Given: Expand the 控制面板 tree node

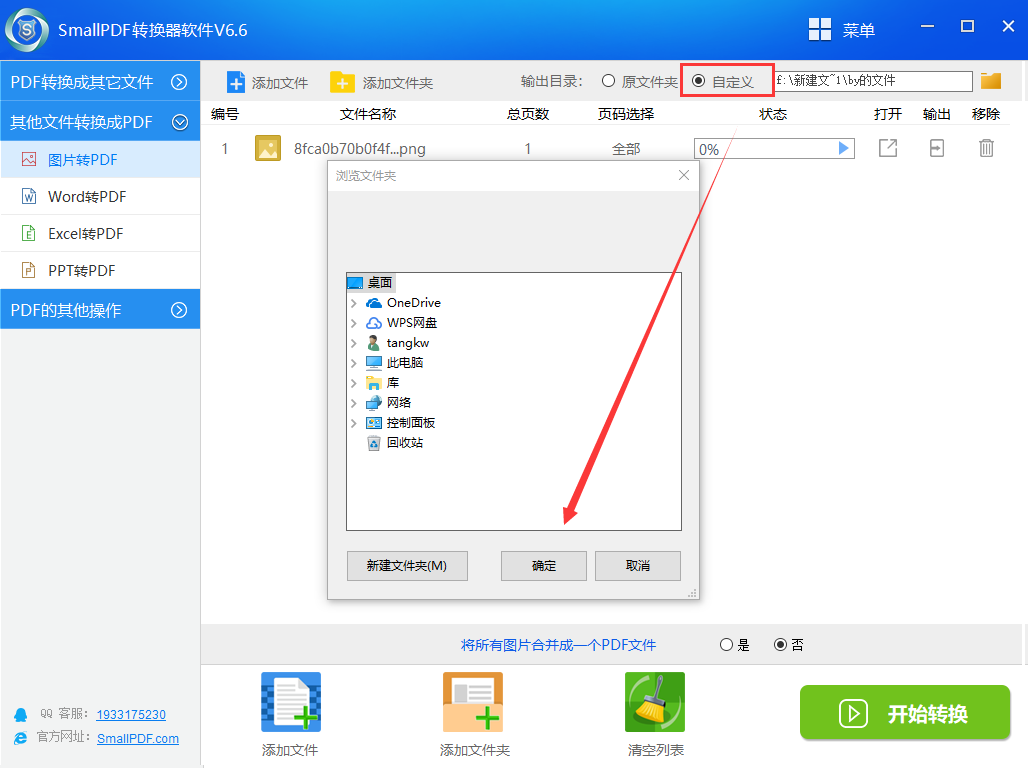Looking at the screenshot, I should (x=354, y=423).
